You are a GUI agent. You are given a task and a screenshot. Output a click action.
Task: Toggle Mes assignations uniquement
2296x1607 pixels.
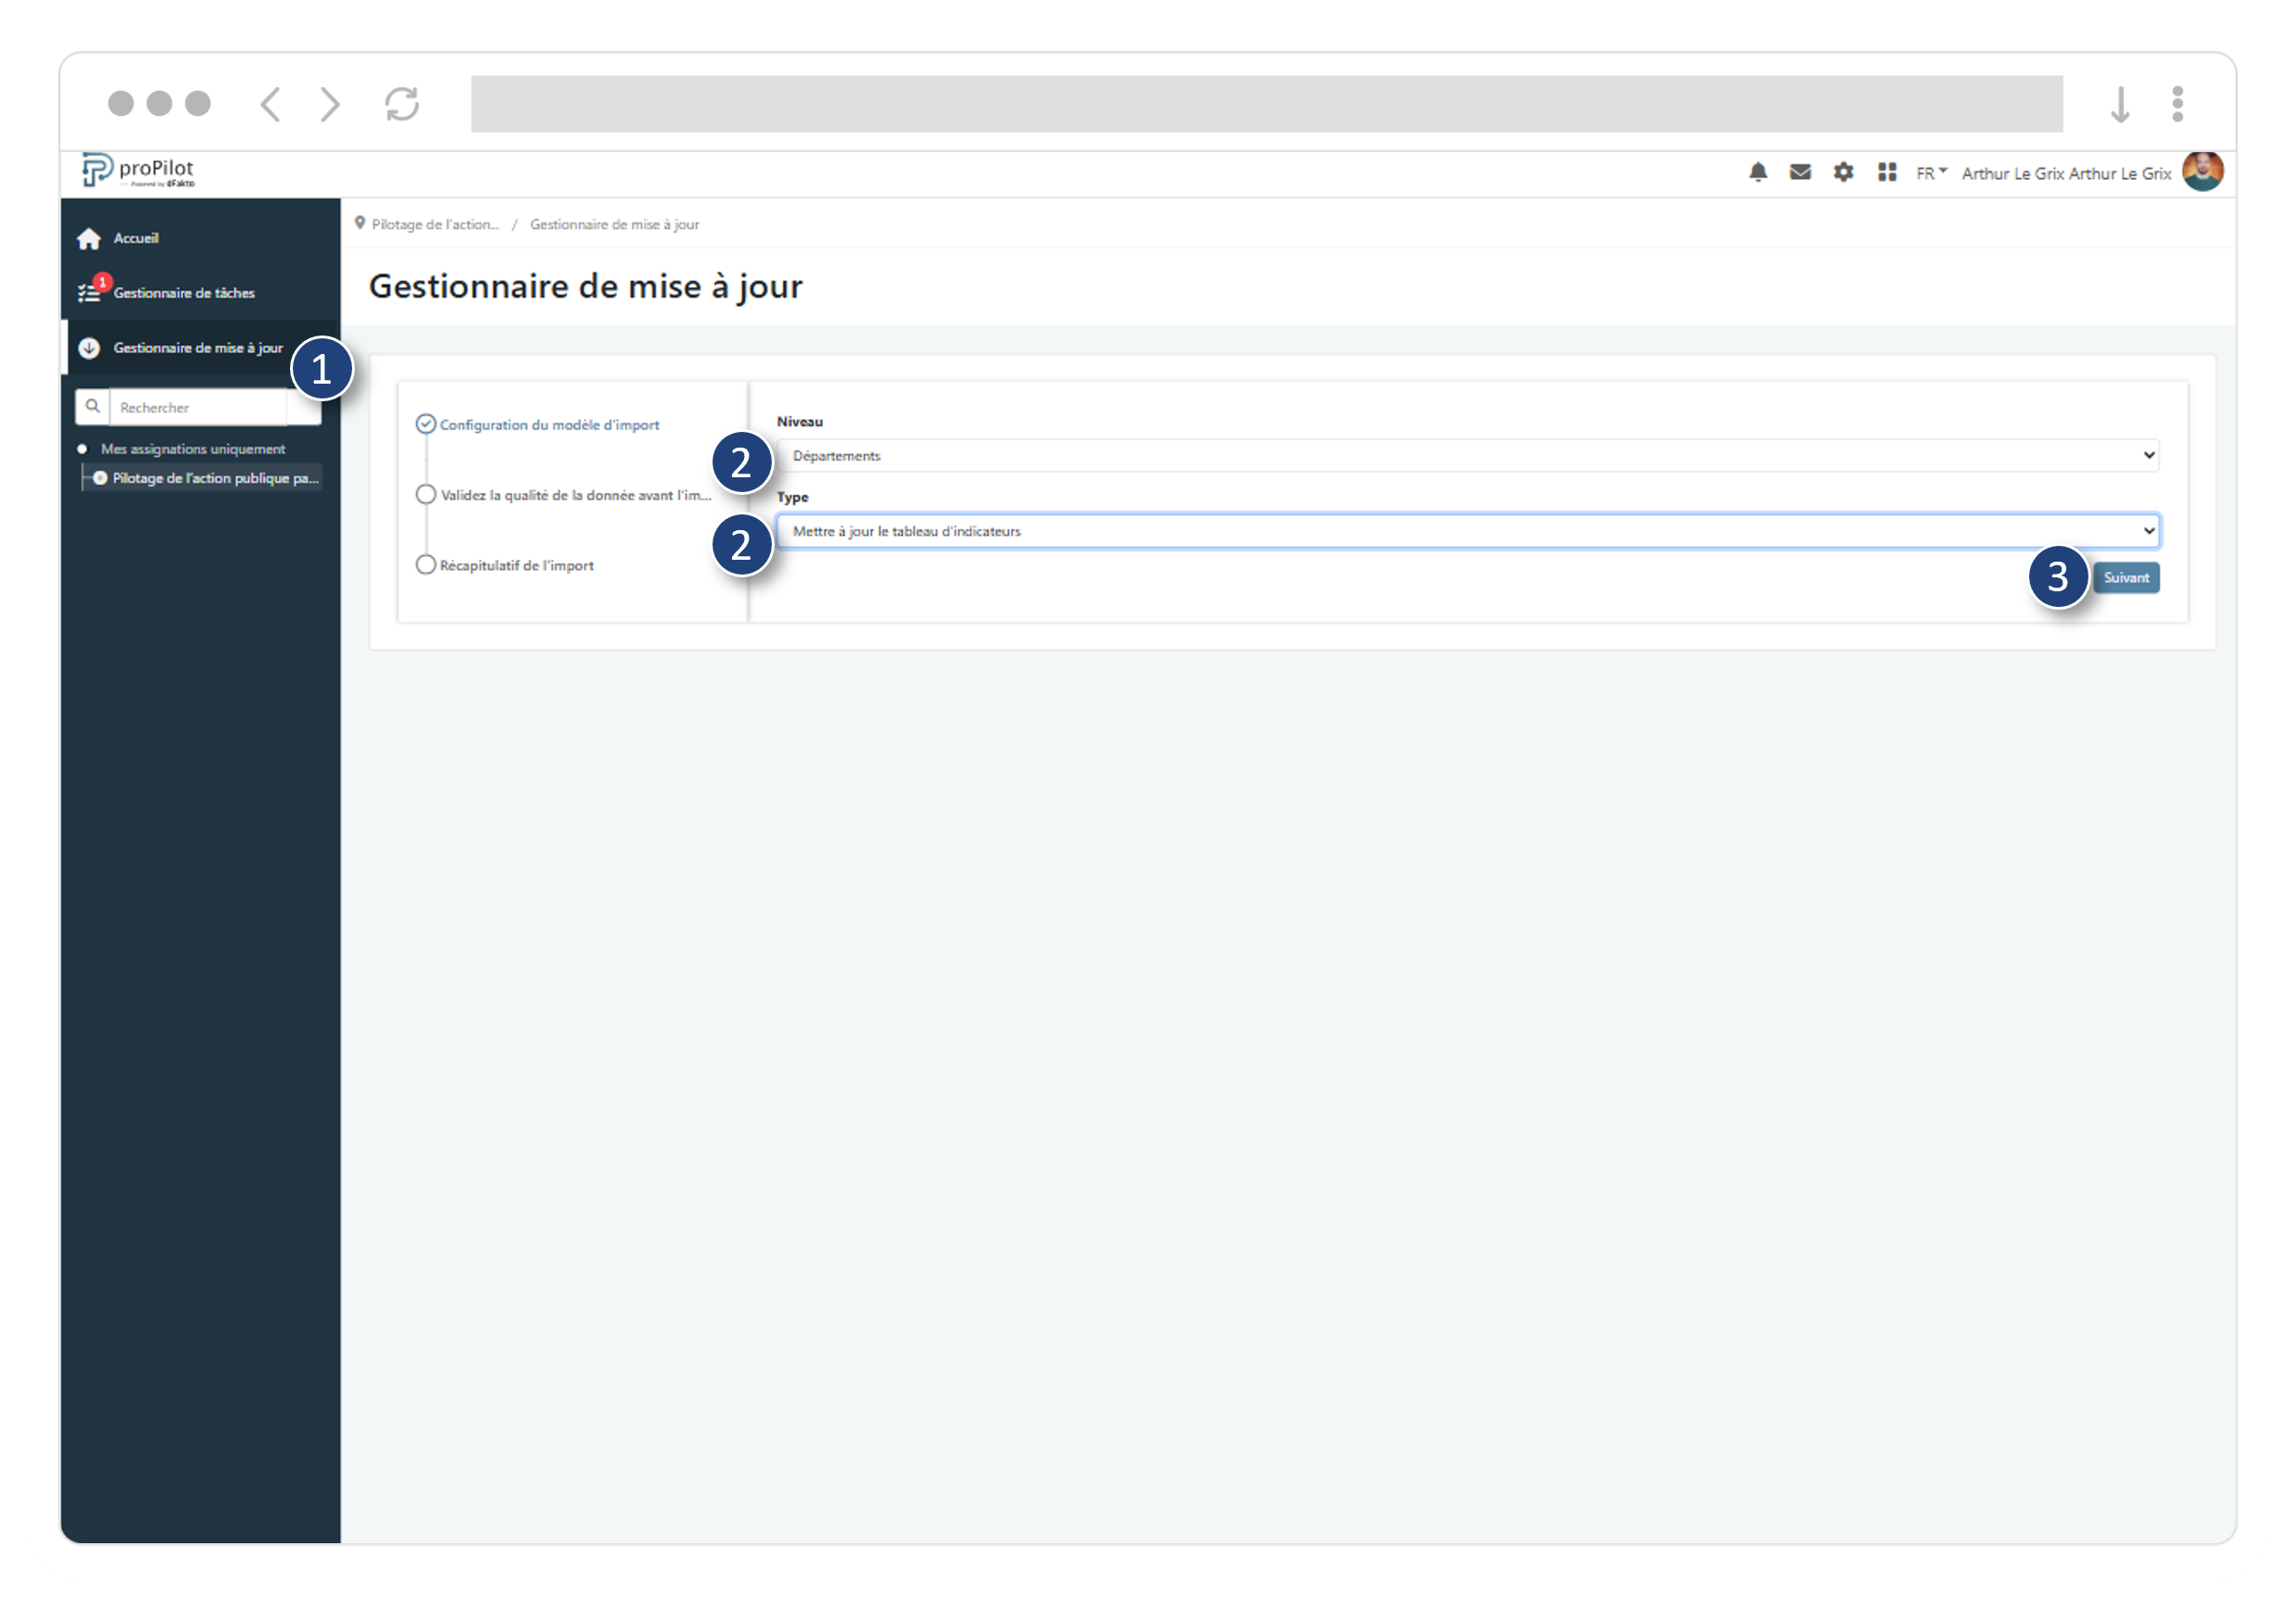pyautogui.click(x=192, y=449)
